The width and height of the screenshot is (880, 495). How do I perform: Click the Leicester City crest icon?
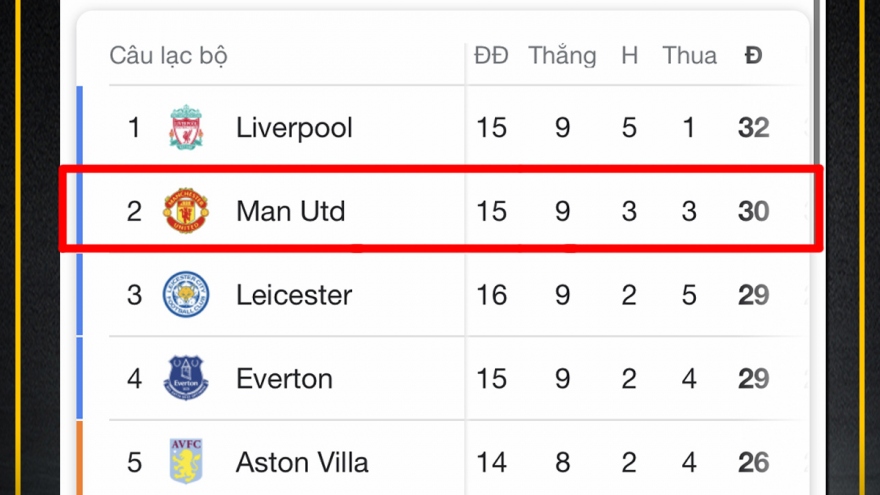[x=186, y=295]
